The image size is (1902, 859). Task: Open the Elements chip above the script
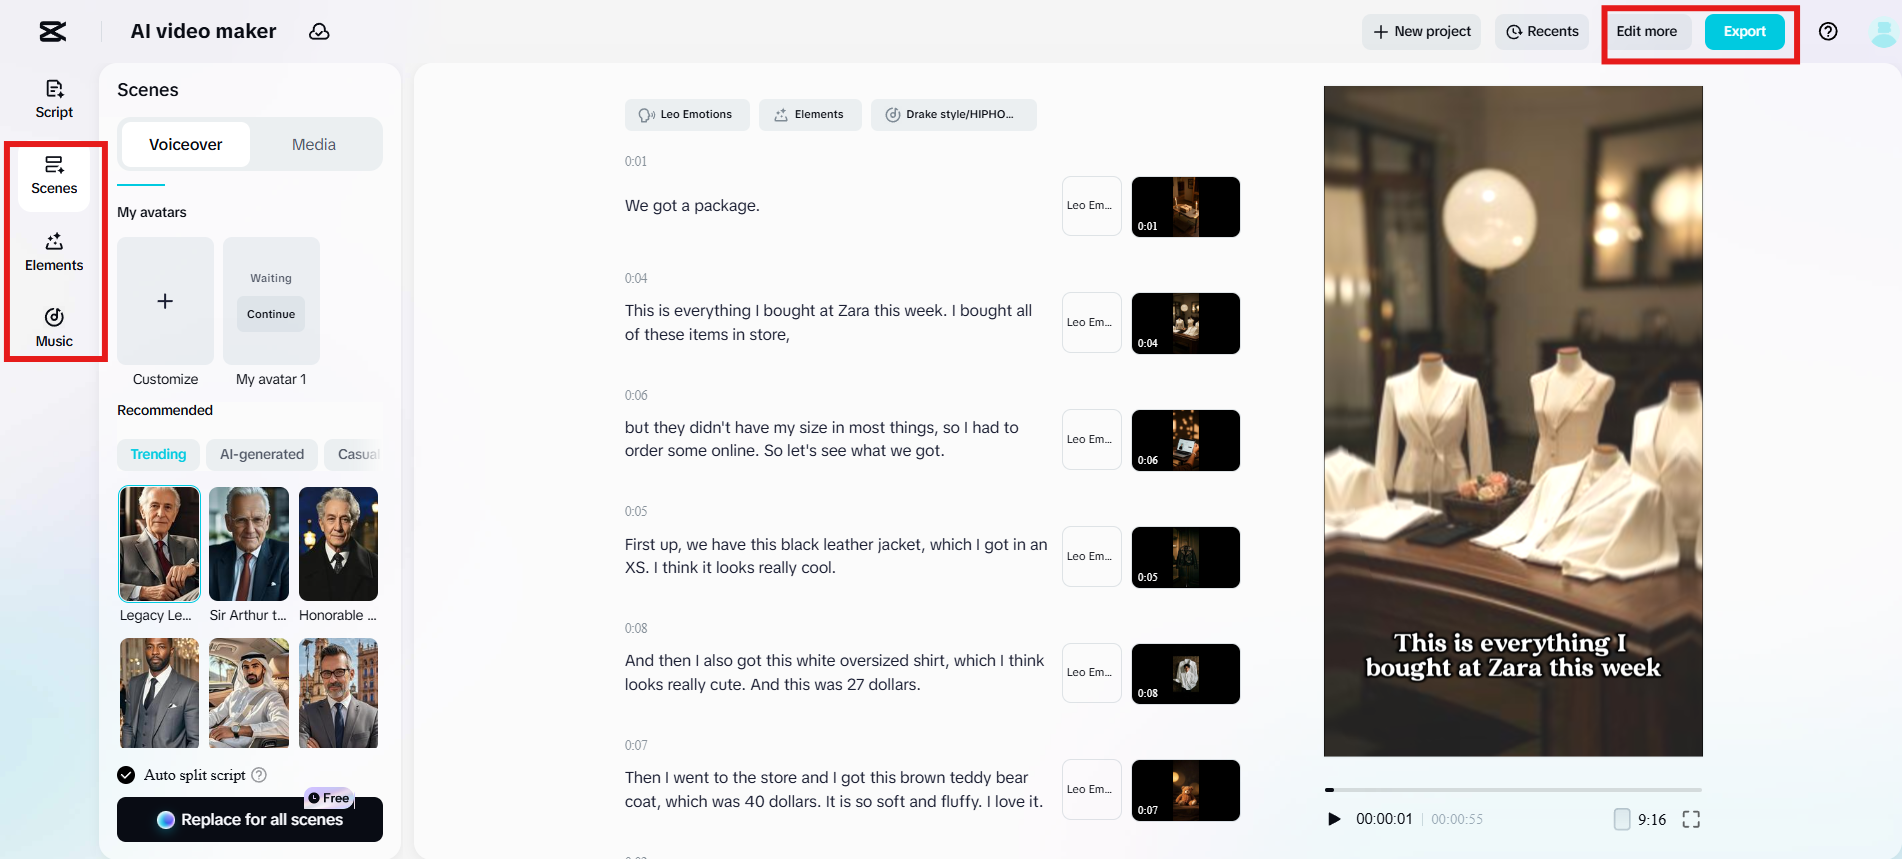pos(810,115)
